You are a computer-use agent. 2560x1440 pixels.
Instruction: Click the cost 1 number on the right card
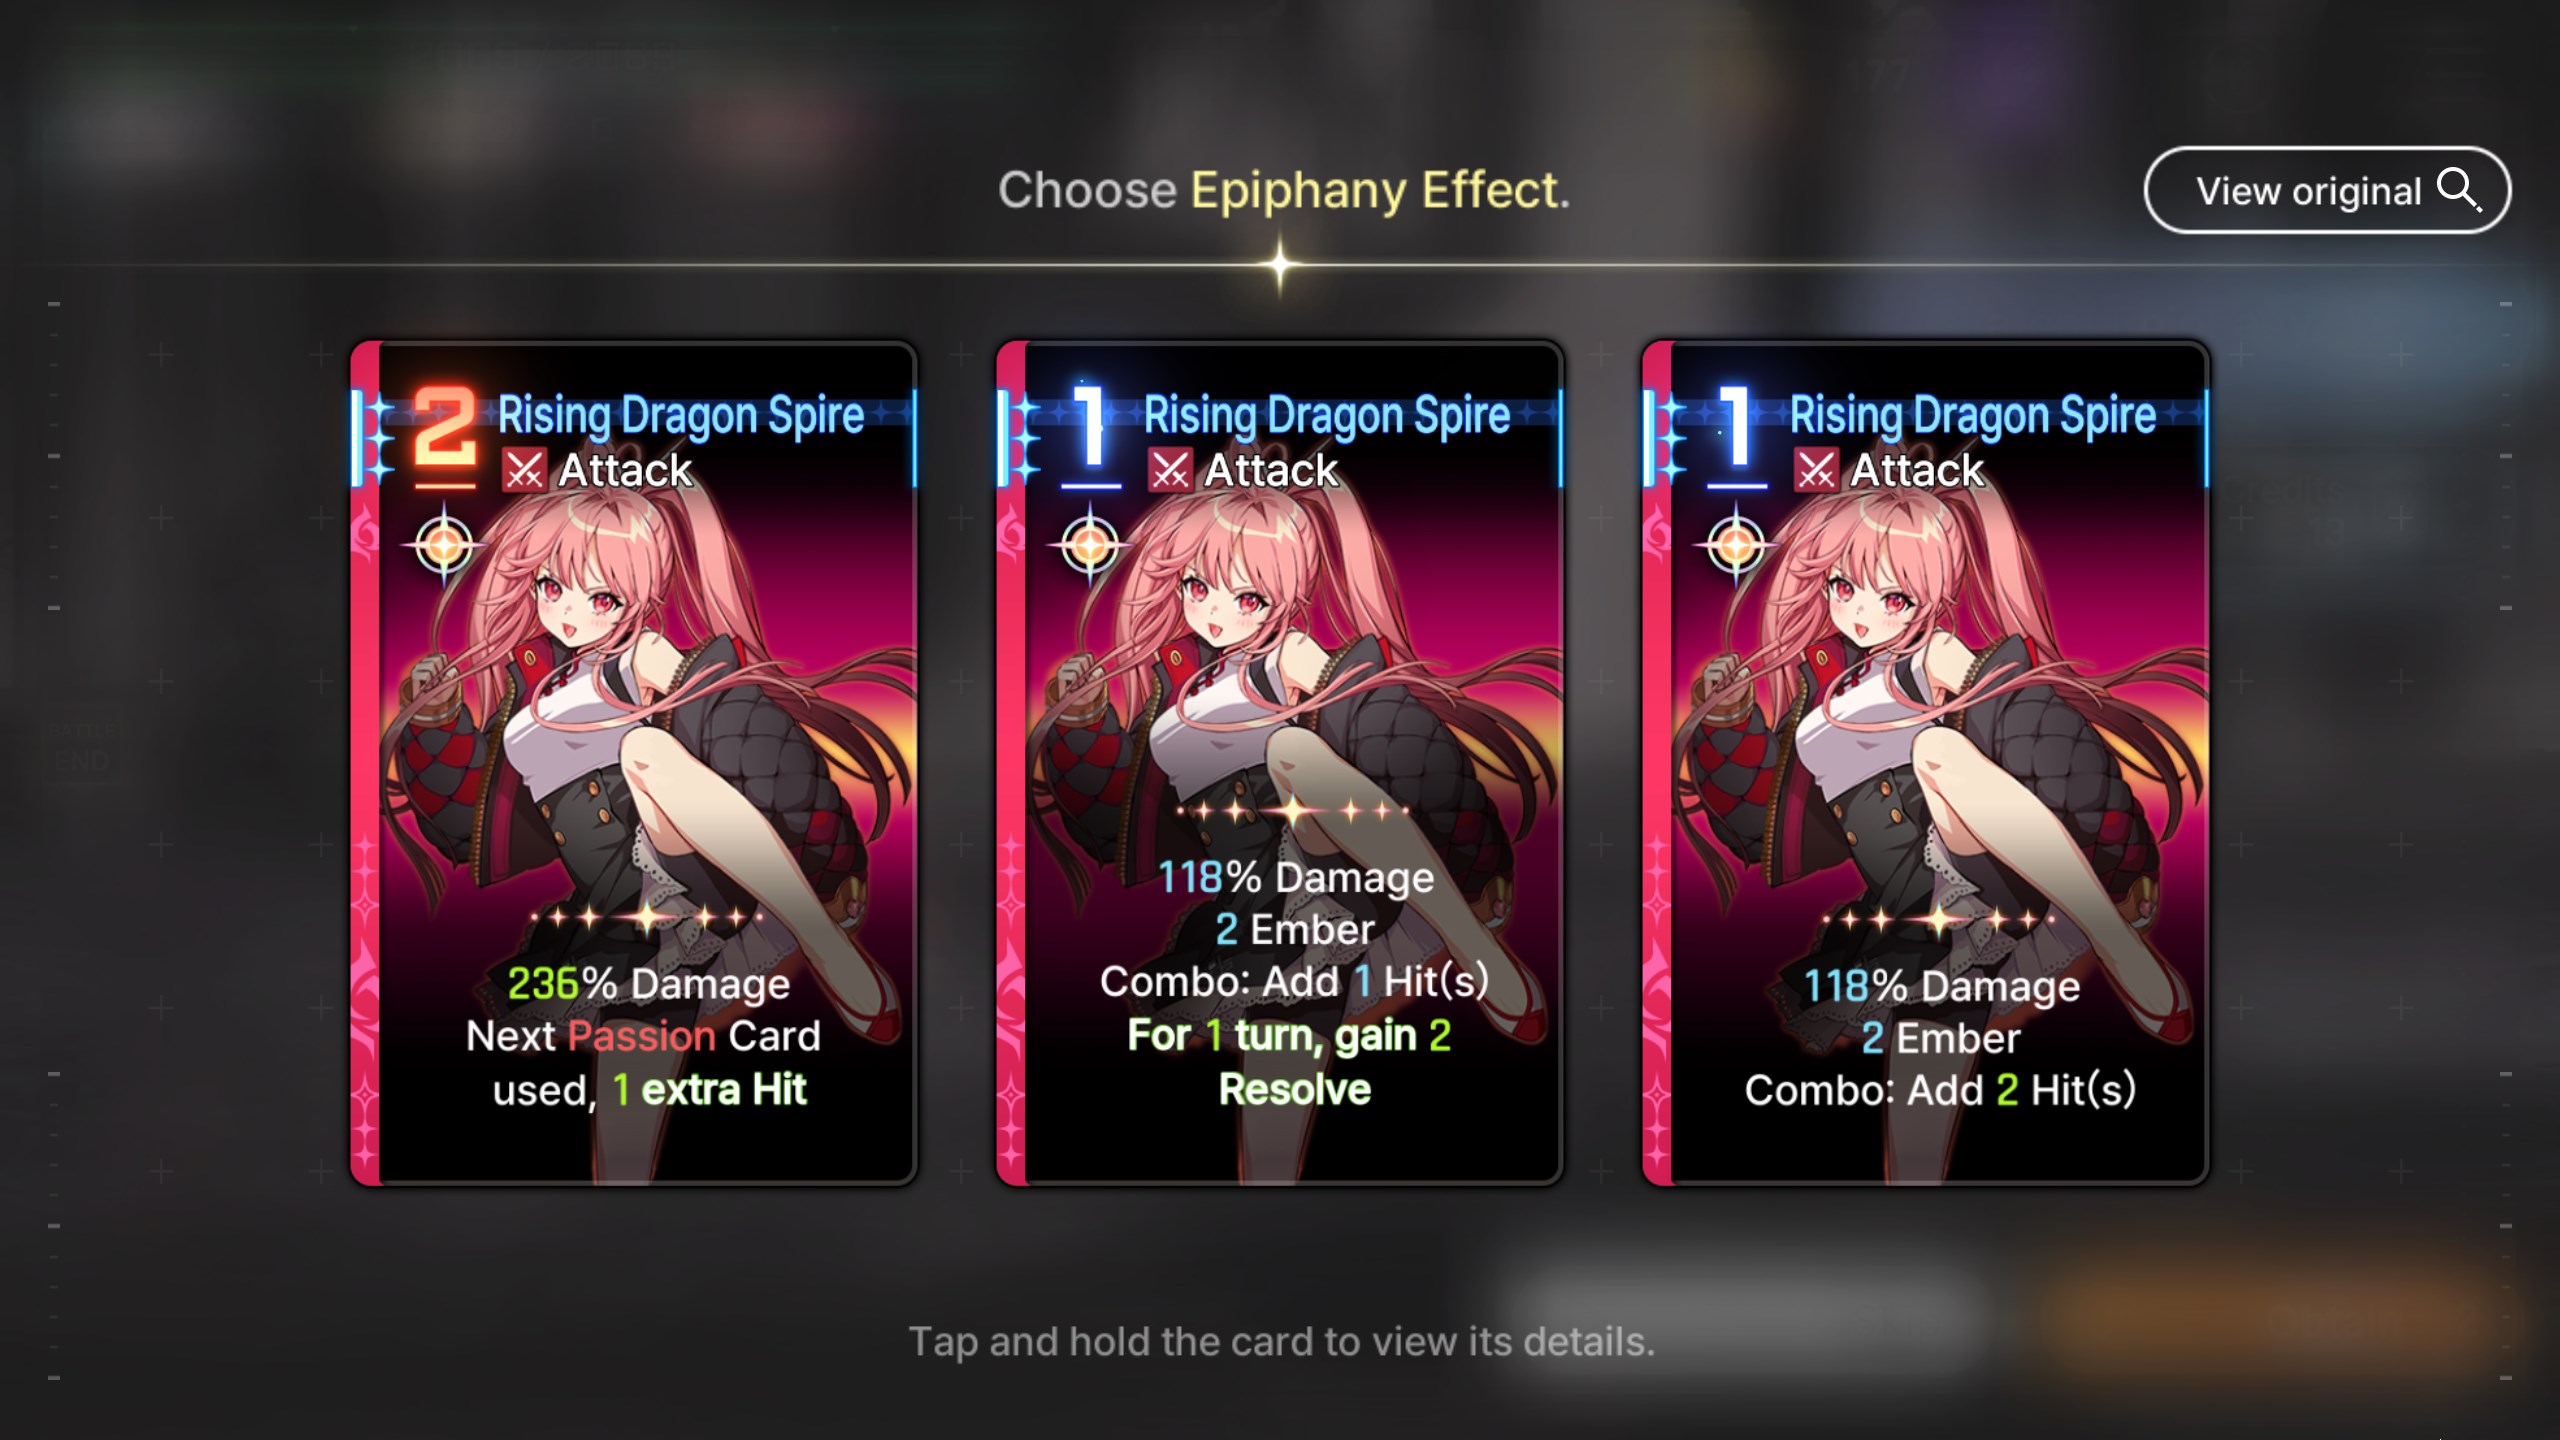click(x=1736, y=427)
